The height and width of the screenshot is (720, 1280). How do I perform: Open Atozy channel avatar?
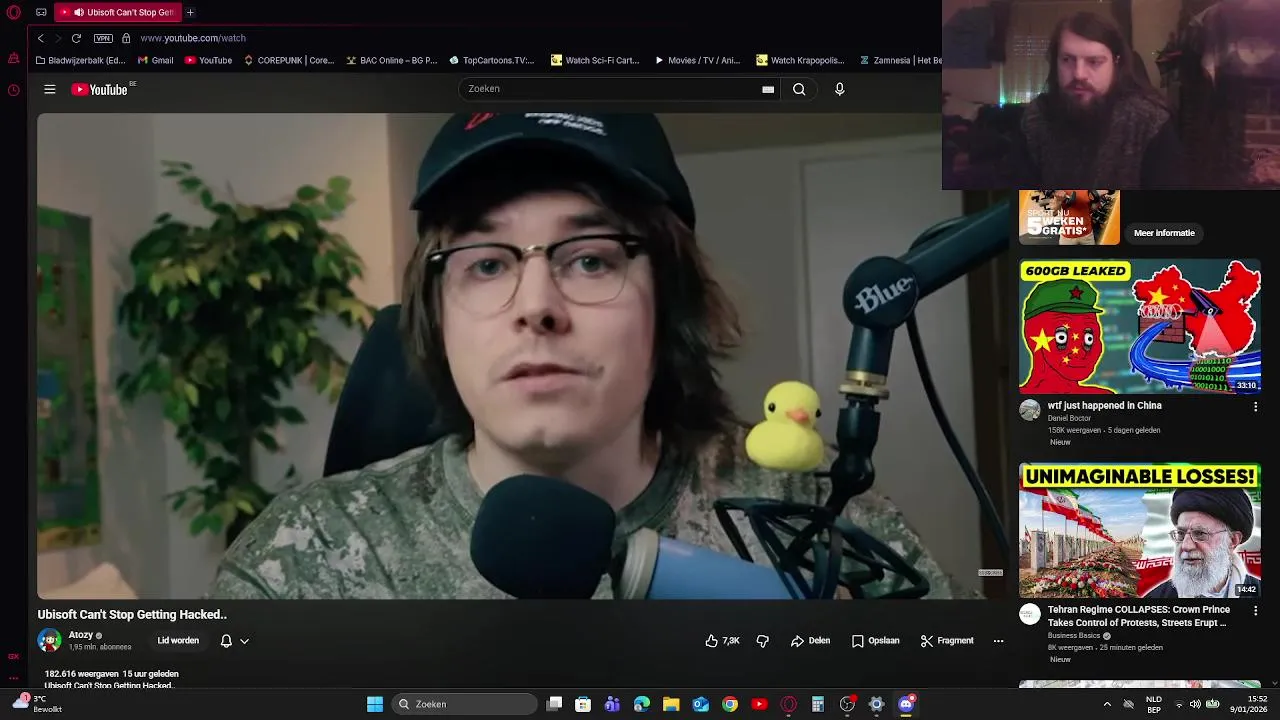click(x=49, y=640)
